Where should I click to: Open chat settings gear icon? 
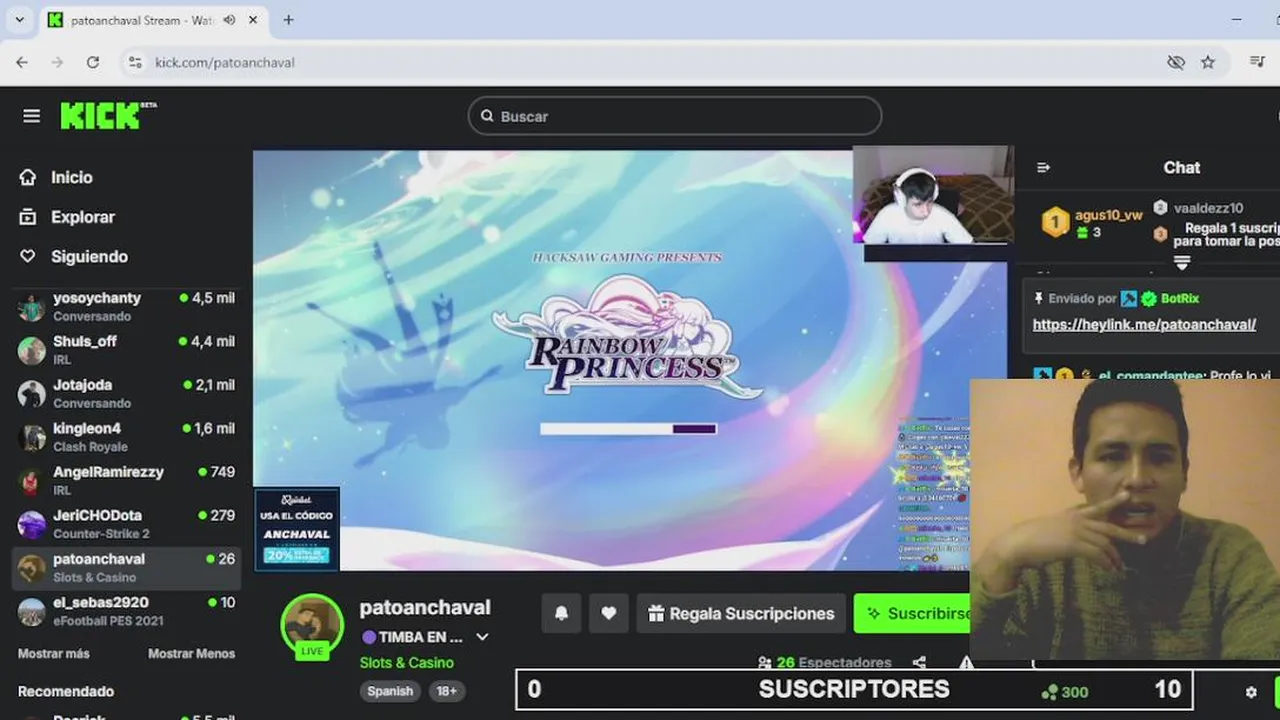(x=1251, y=691)
